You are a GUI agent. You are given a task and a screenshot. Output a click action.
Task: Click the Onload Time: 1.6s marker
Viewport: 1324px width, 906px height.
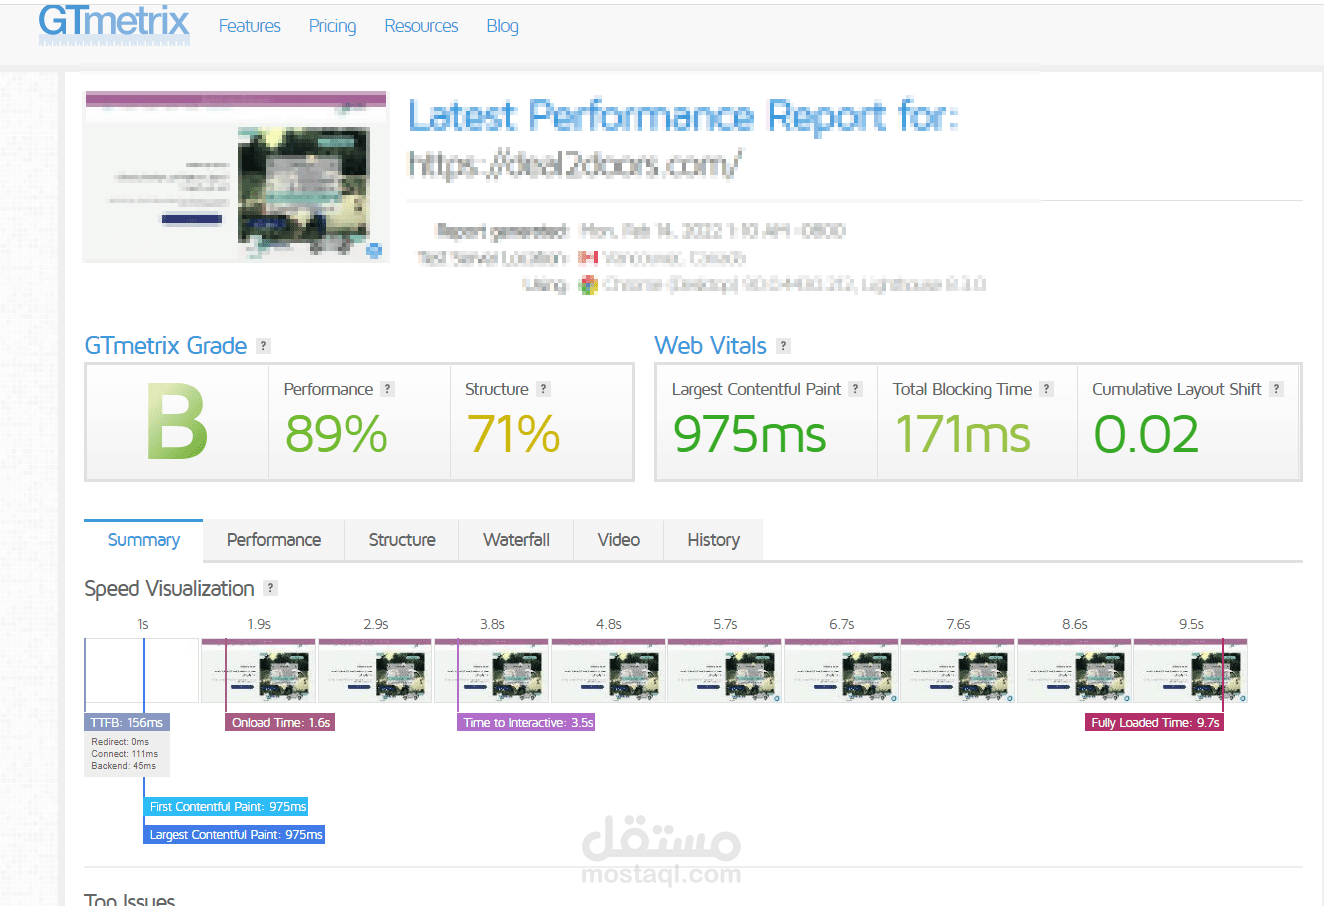[281, 722]
